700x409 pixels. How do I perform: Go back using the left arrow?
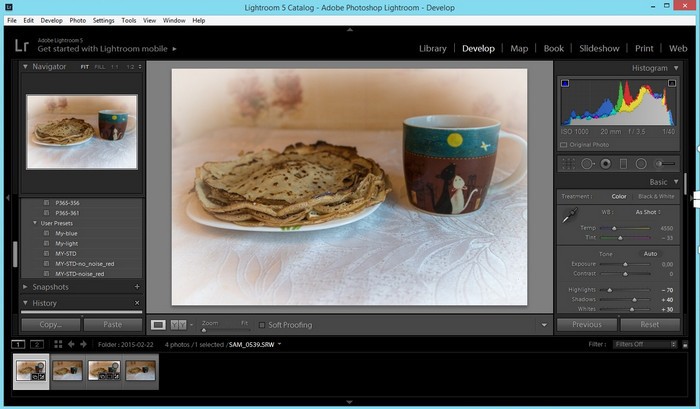click(71, 344)
